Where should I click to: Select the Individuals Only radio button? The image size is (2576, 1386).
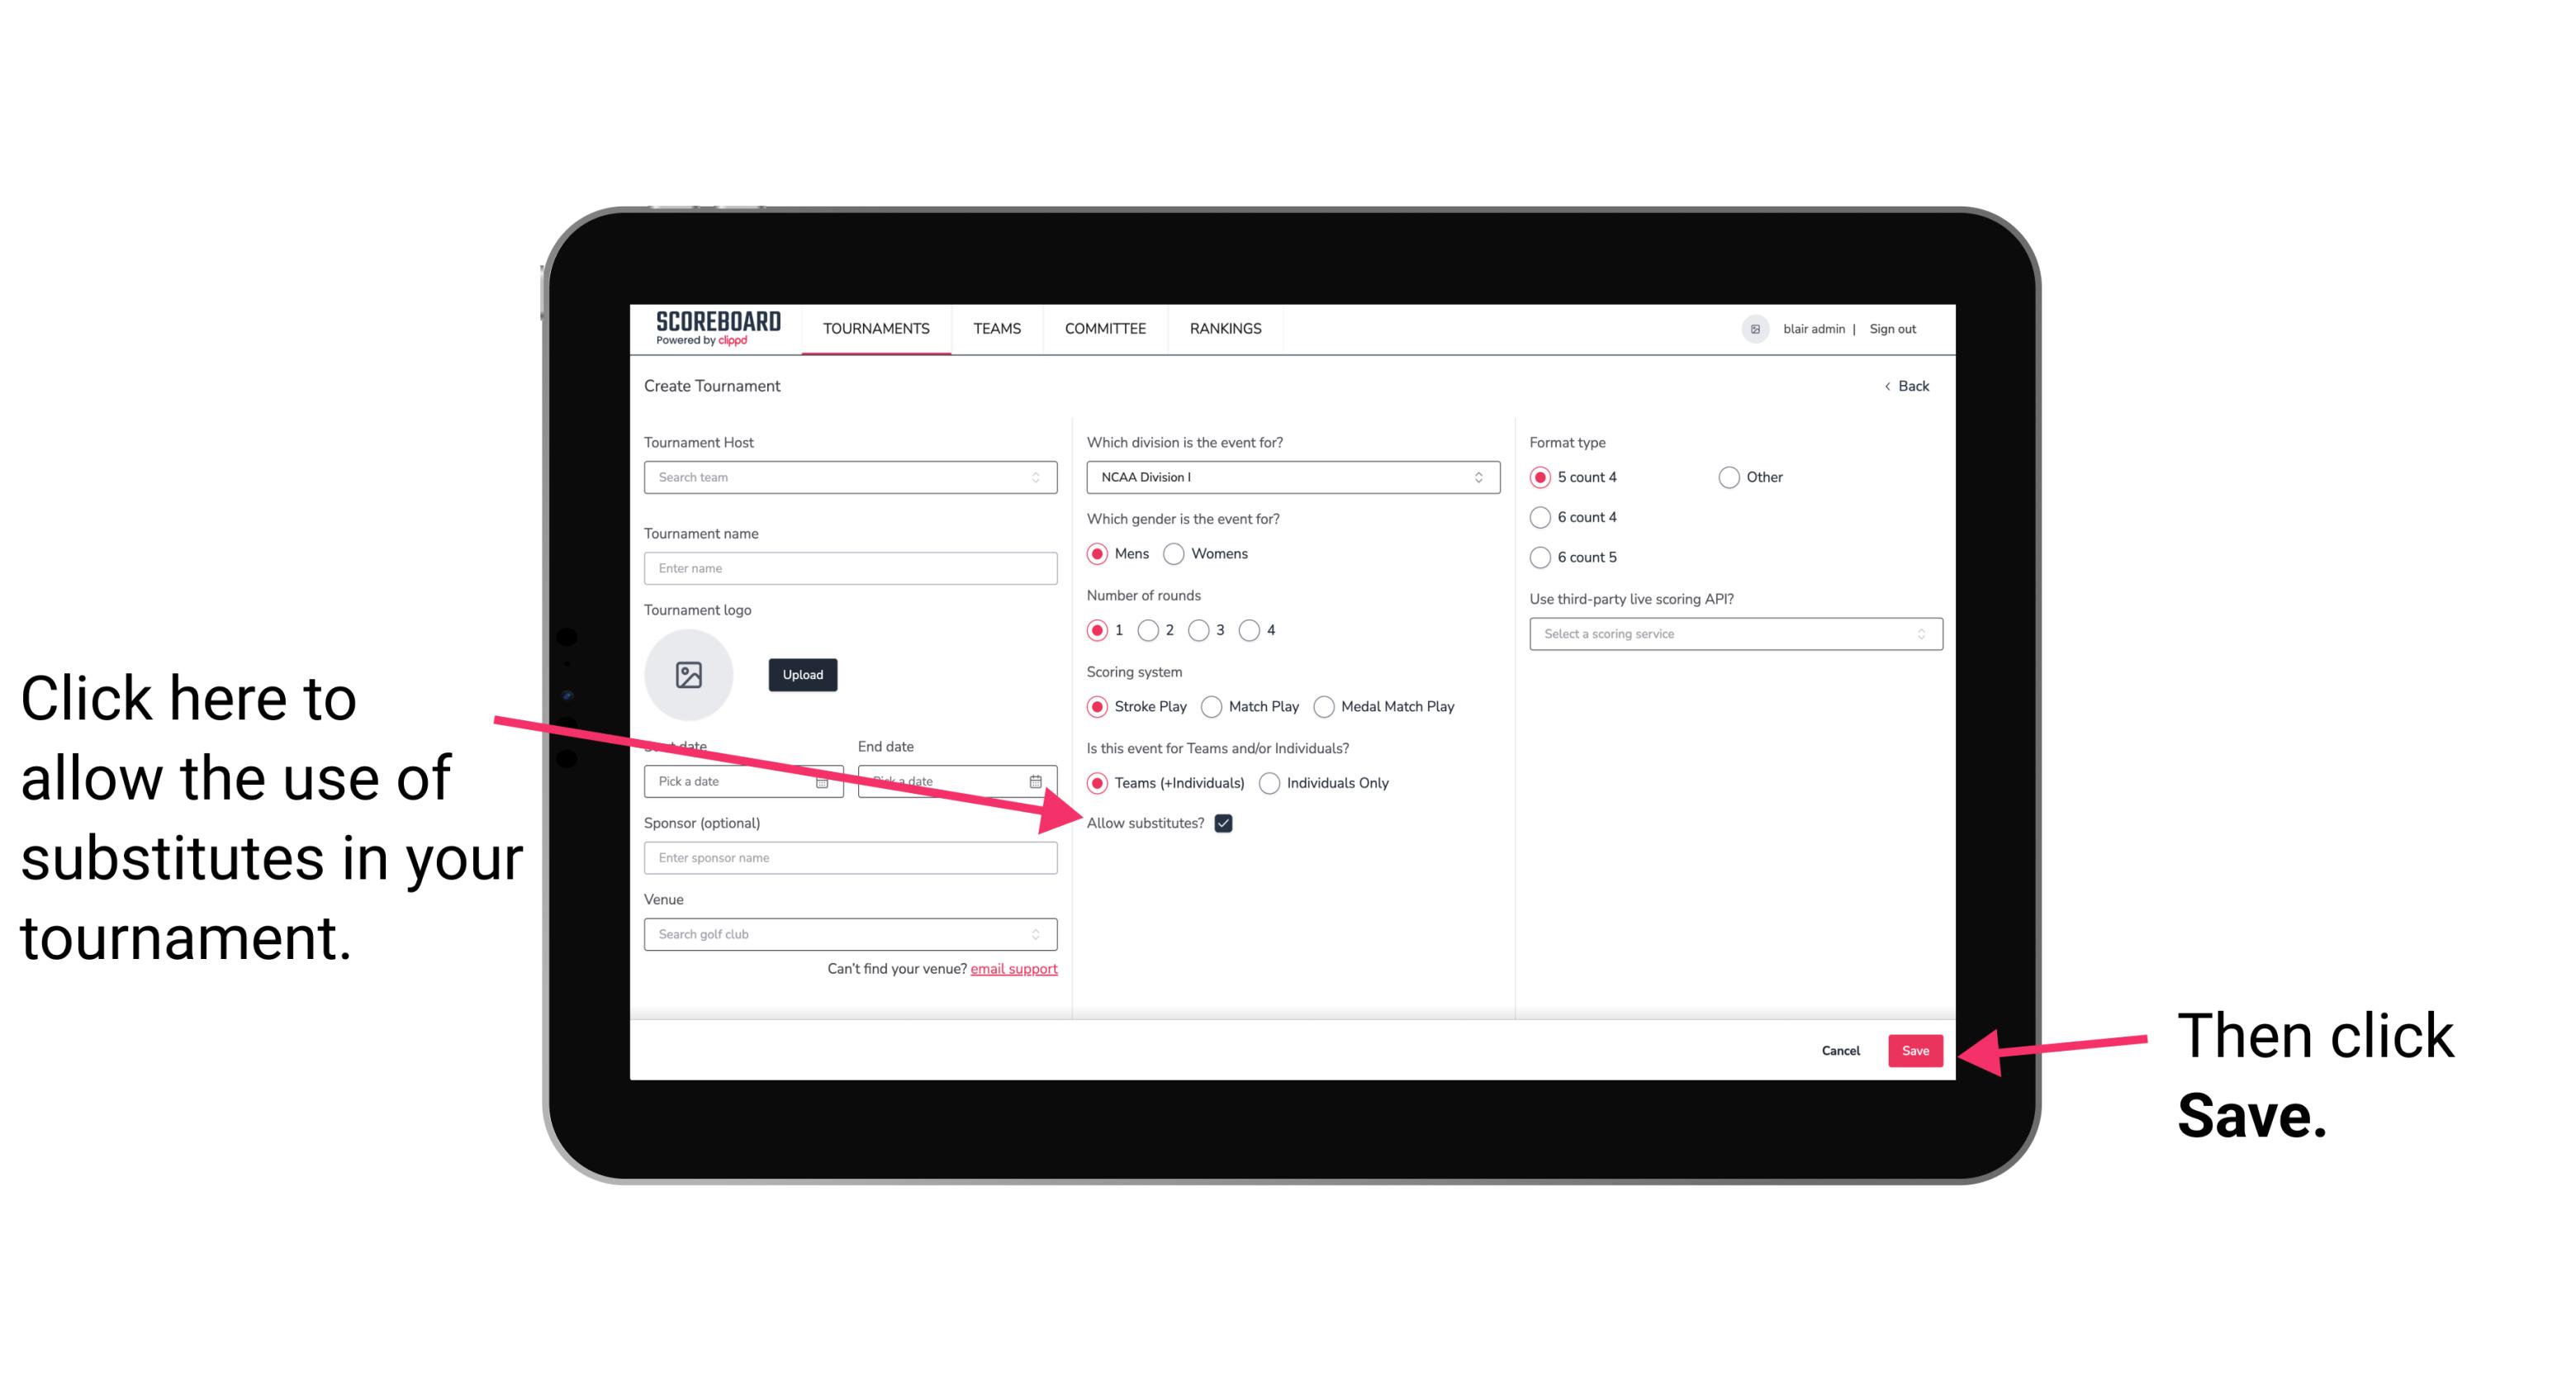1271,784
